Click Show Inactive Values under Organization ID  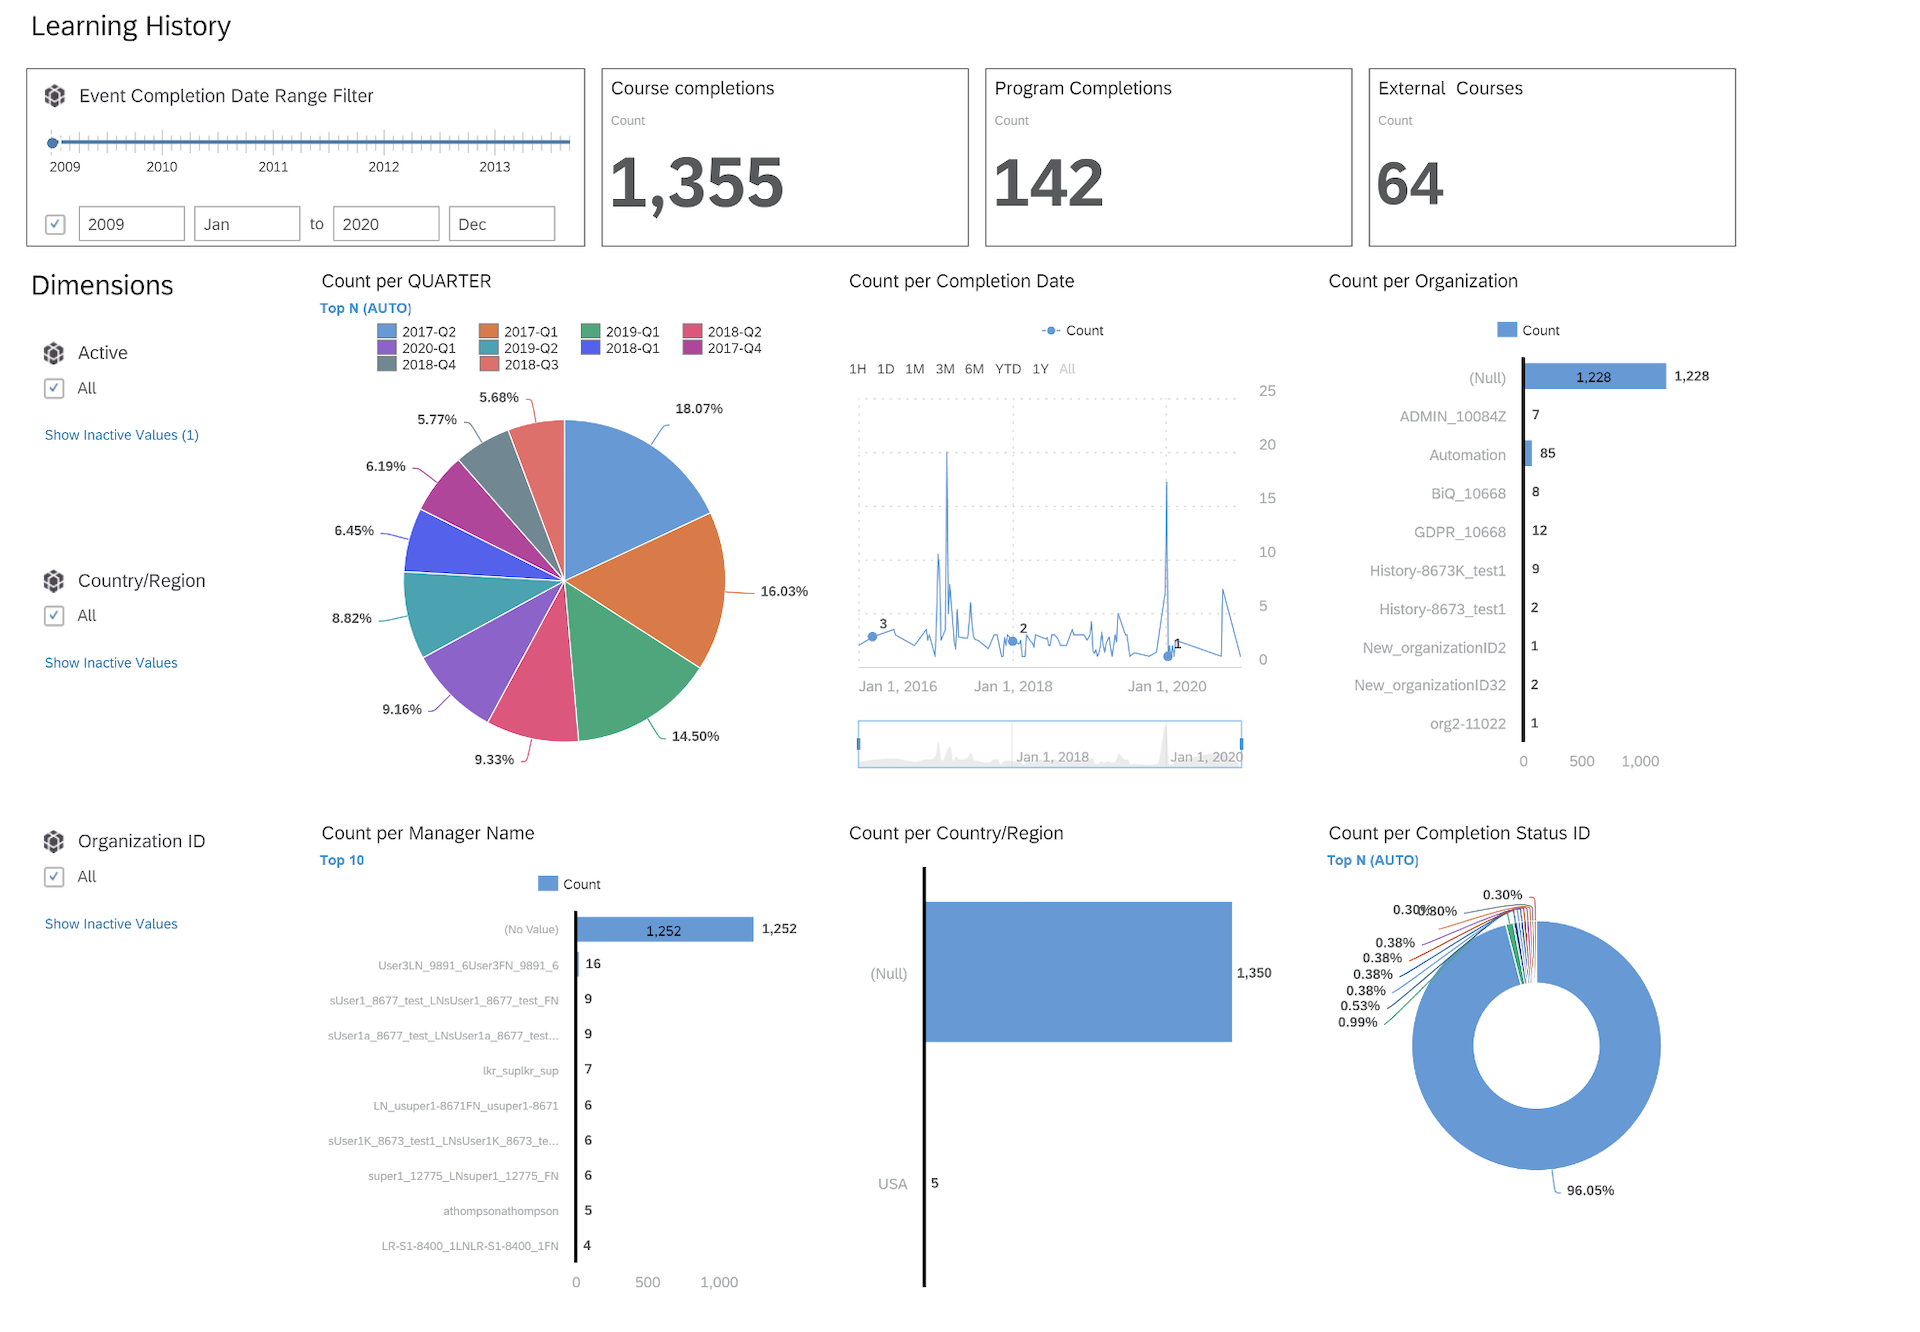pos(111,924)
